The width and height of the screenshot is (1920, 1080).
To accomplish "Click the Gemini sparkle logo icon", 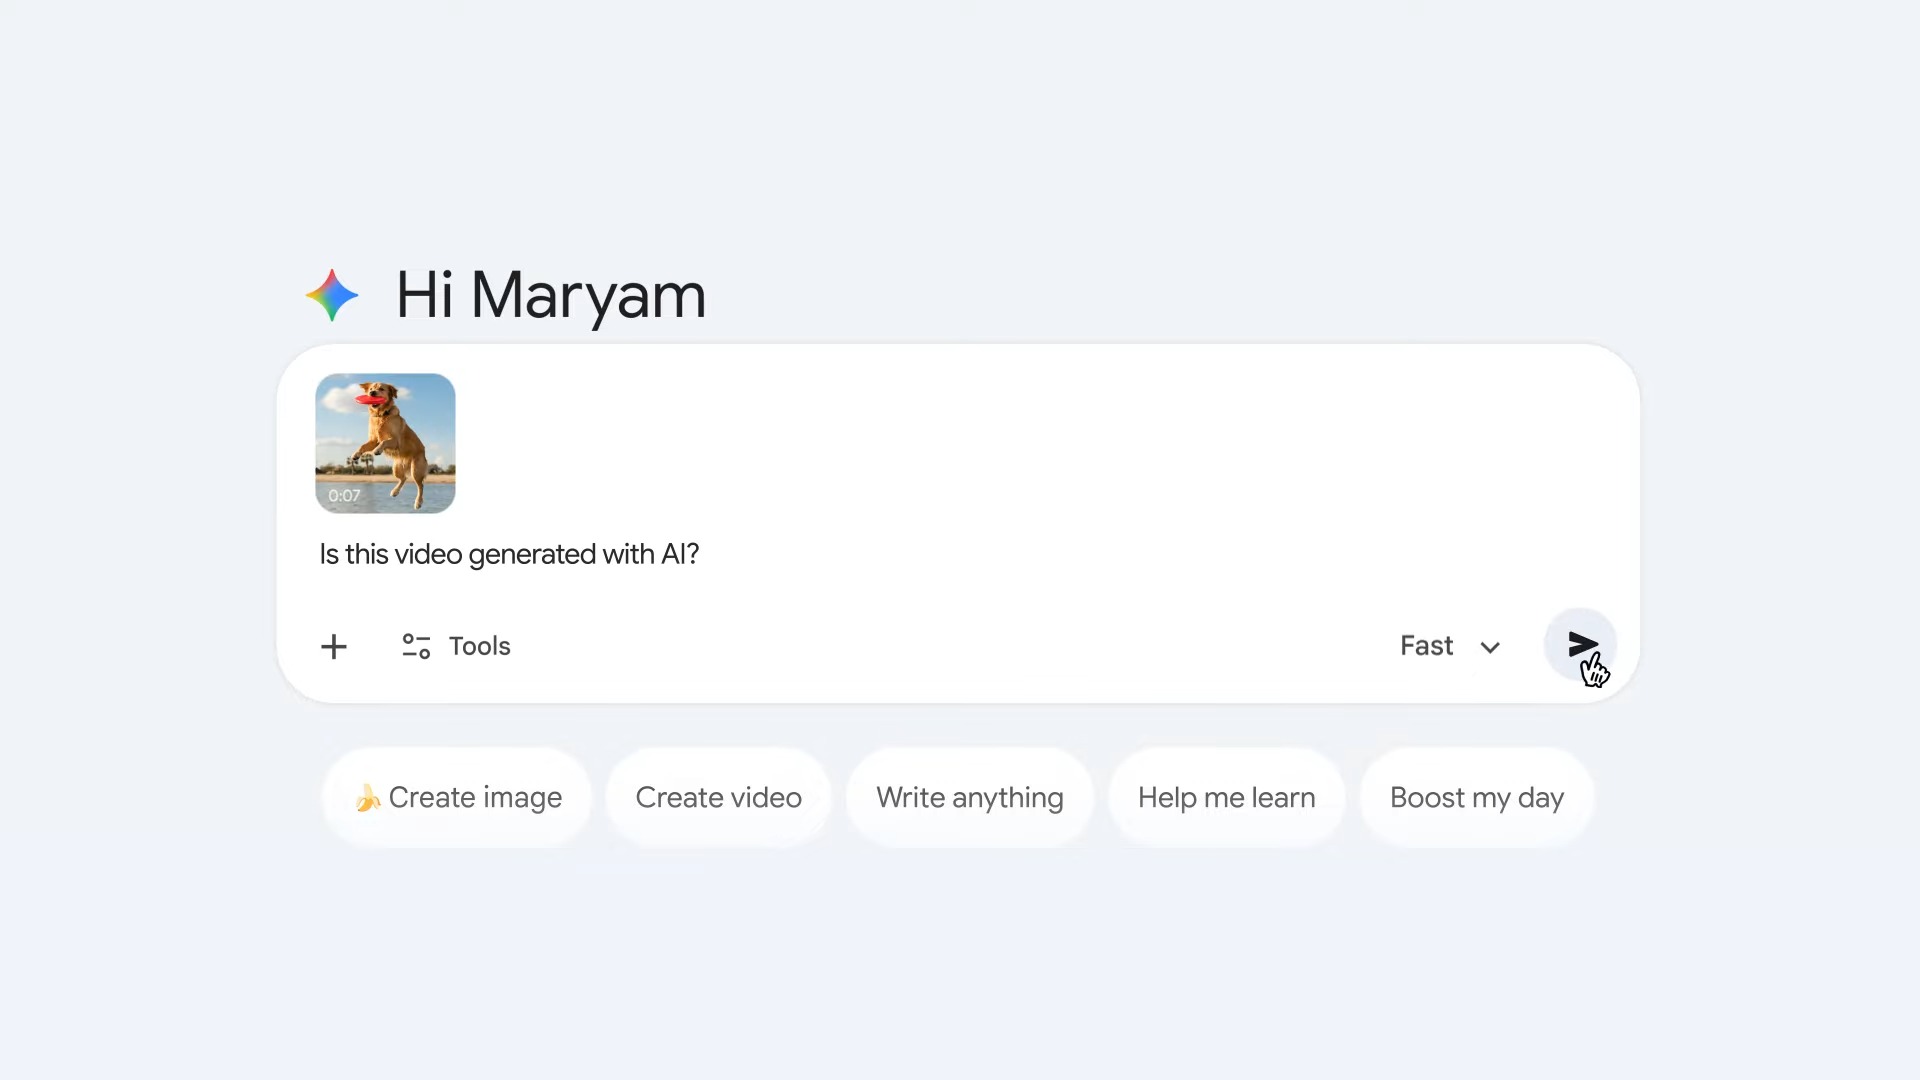I will [331, 295].
